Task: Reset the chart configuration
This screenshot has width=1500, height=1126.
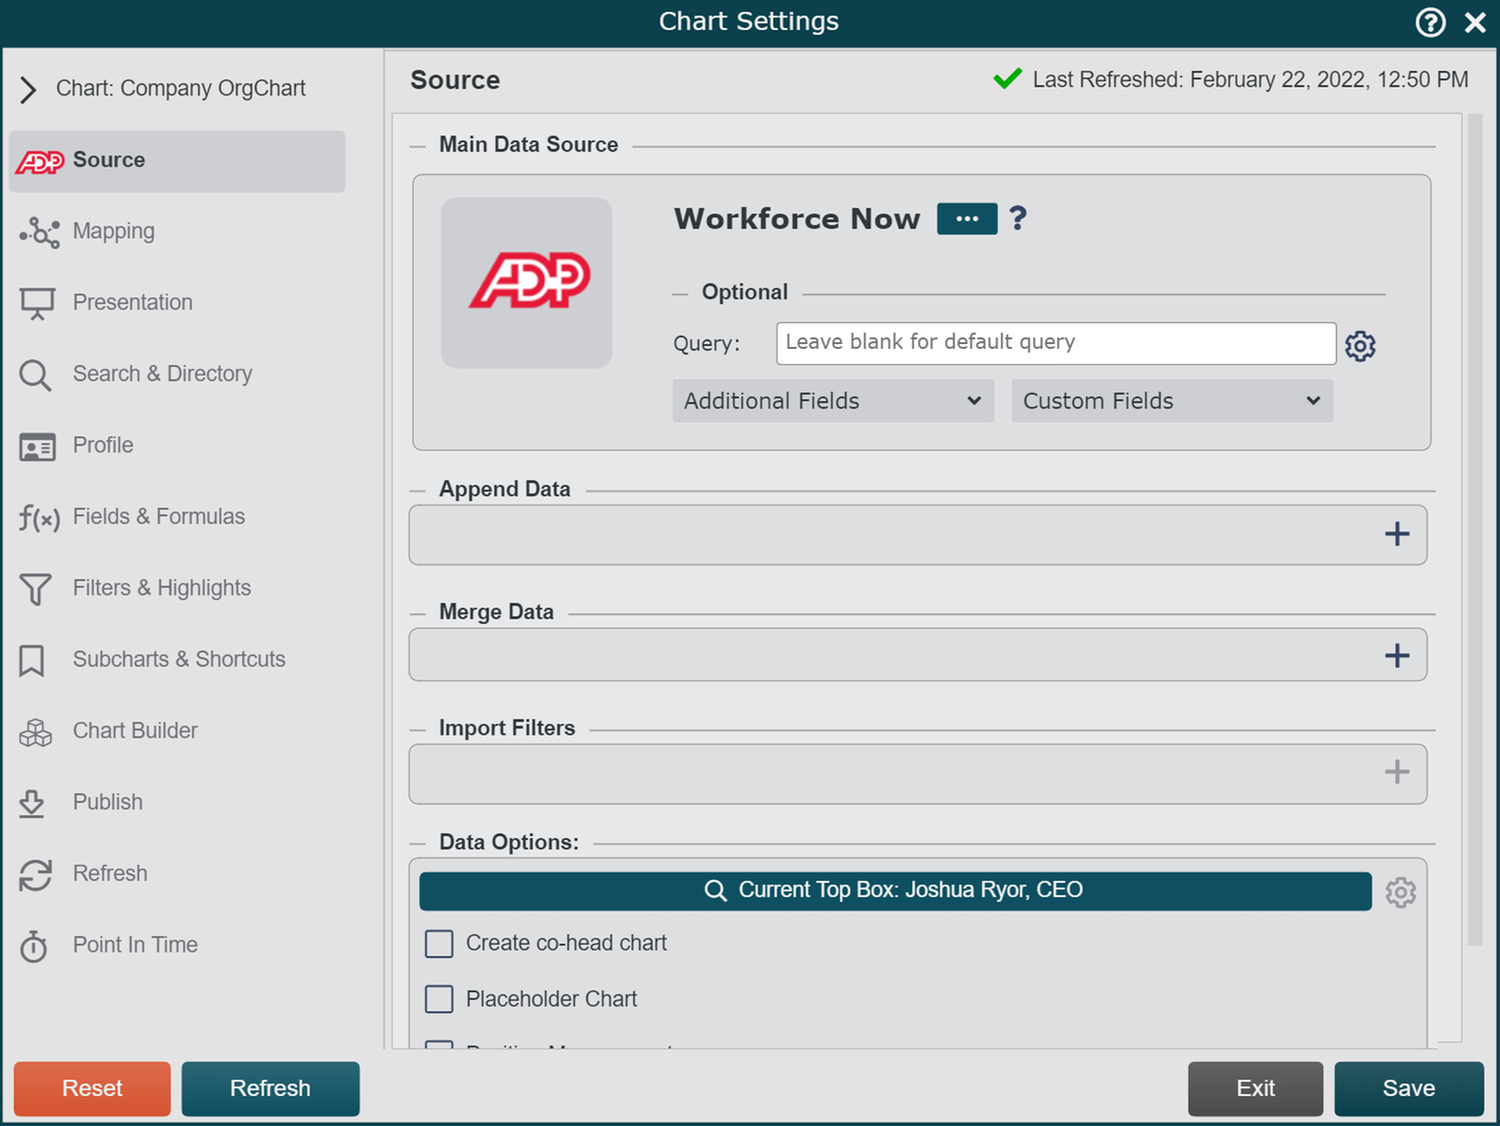Action: point(91,1088)
